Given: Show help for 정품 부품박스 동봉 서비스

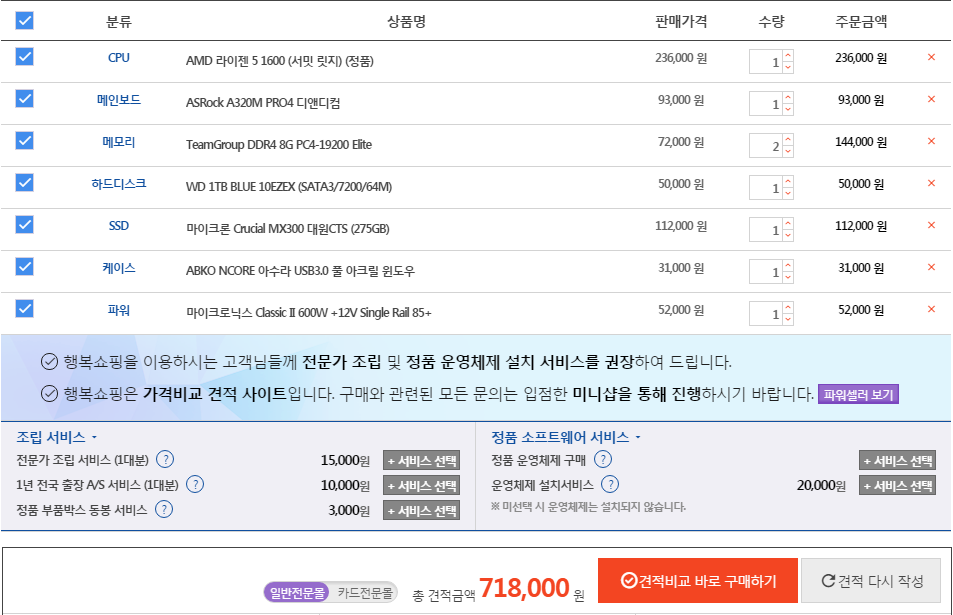Looking at the screenshot, I should coord(164,510).
